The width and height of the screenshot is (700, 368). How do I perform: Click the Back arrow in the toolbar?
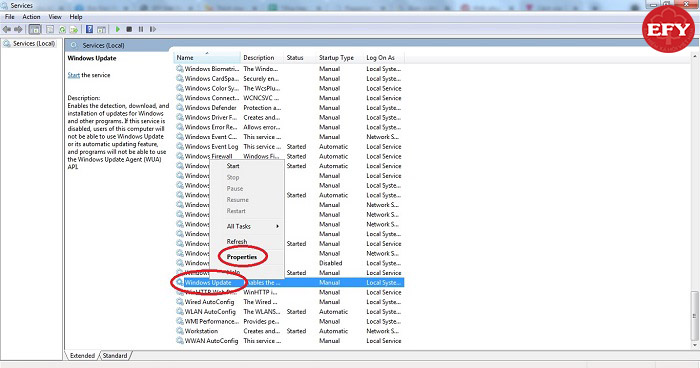pyautogui.click(x=7, y=29)
